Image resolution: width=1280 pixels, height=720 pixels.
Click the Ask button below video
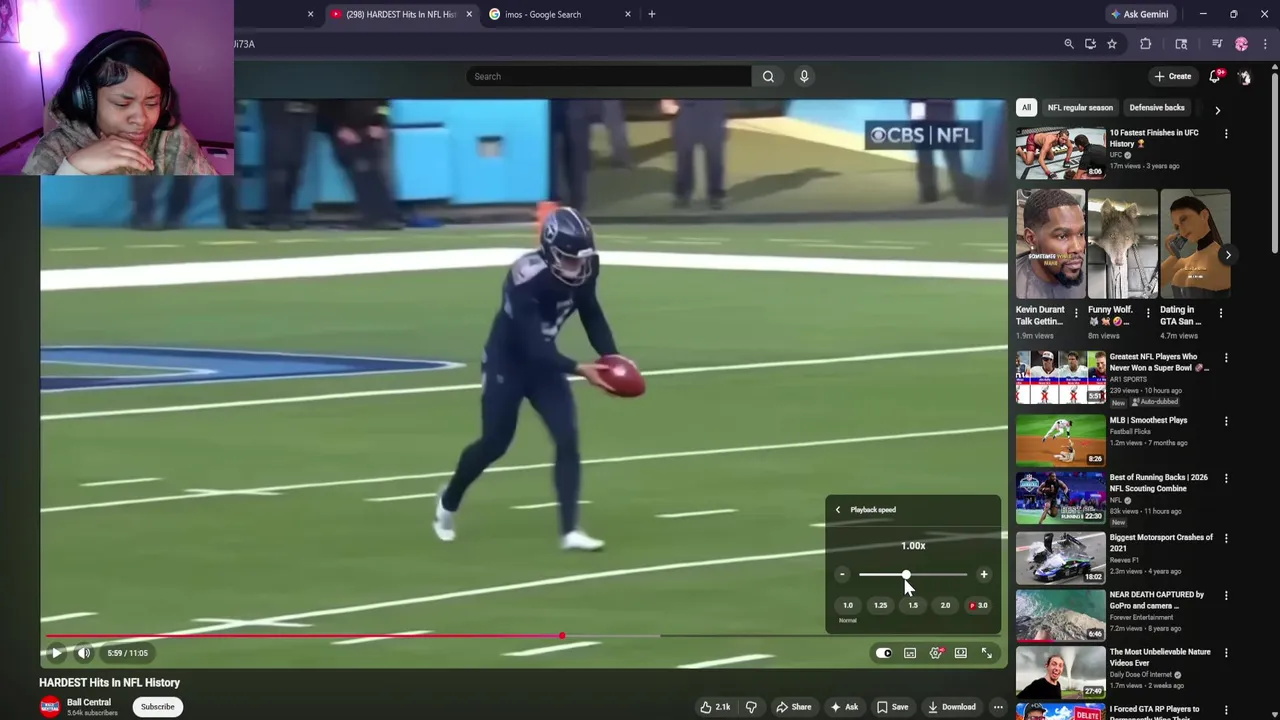pyautogui.click(x=845, y=707)
